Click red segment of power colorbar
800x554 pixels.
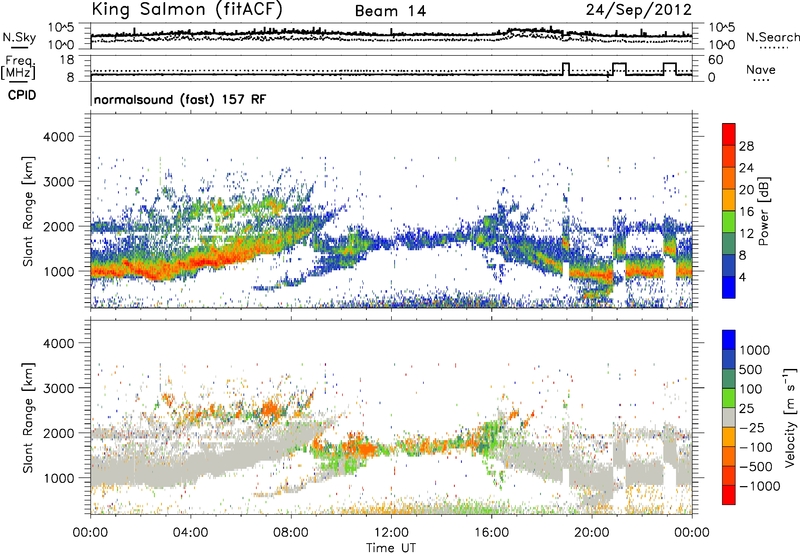click(729, 134)
